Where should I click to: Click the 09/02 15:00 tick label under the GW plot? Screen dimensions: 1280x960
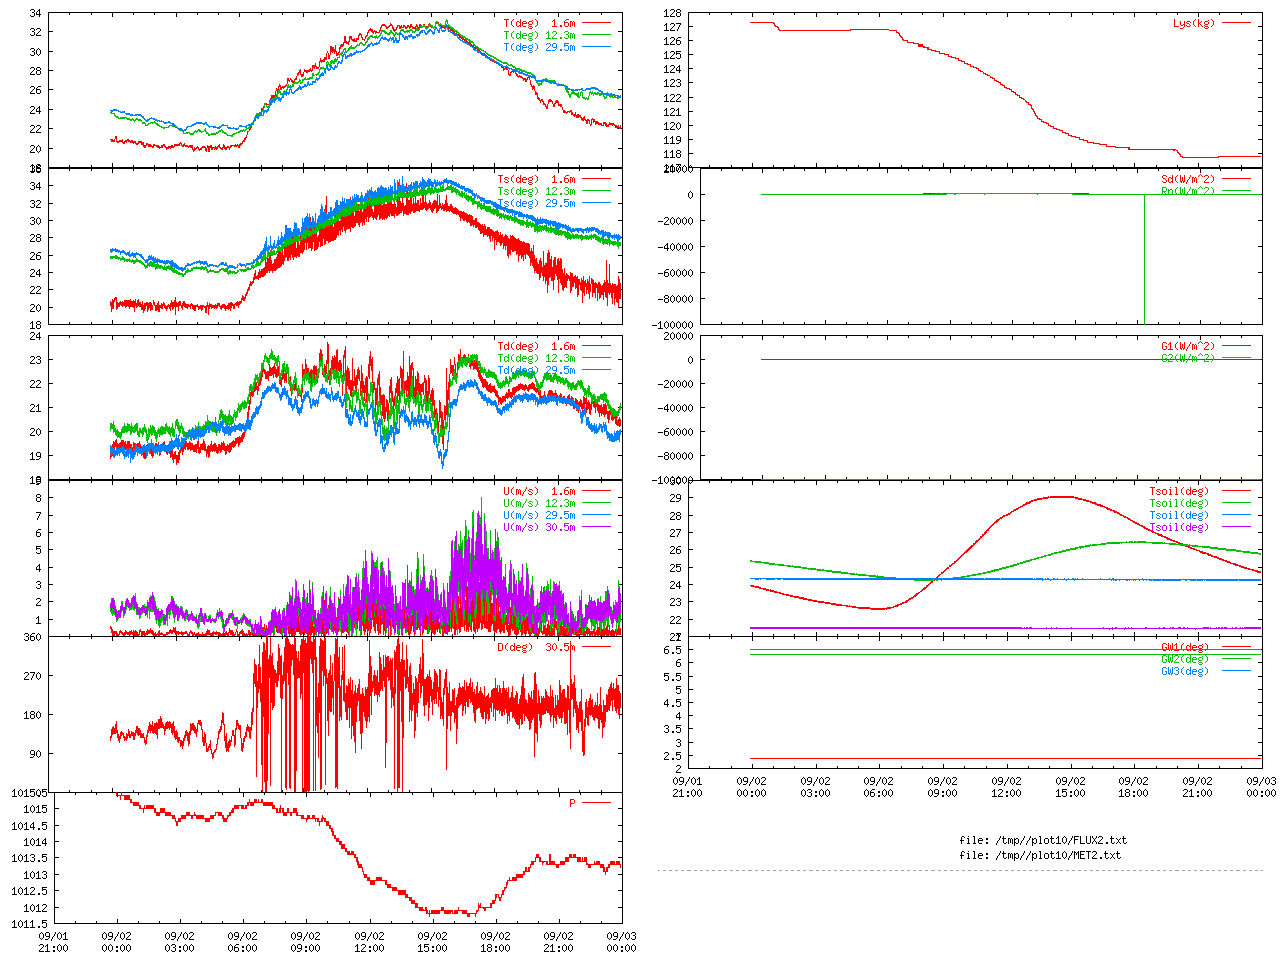(x=1070, y=787)
